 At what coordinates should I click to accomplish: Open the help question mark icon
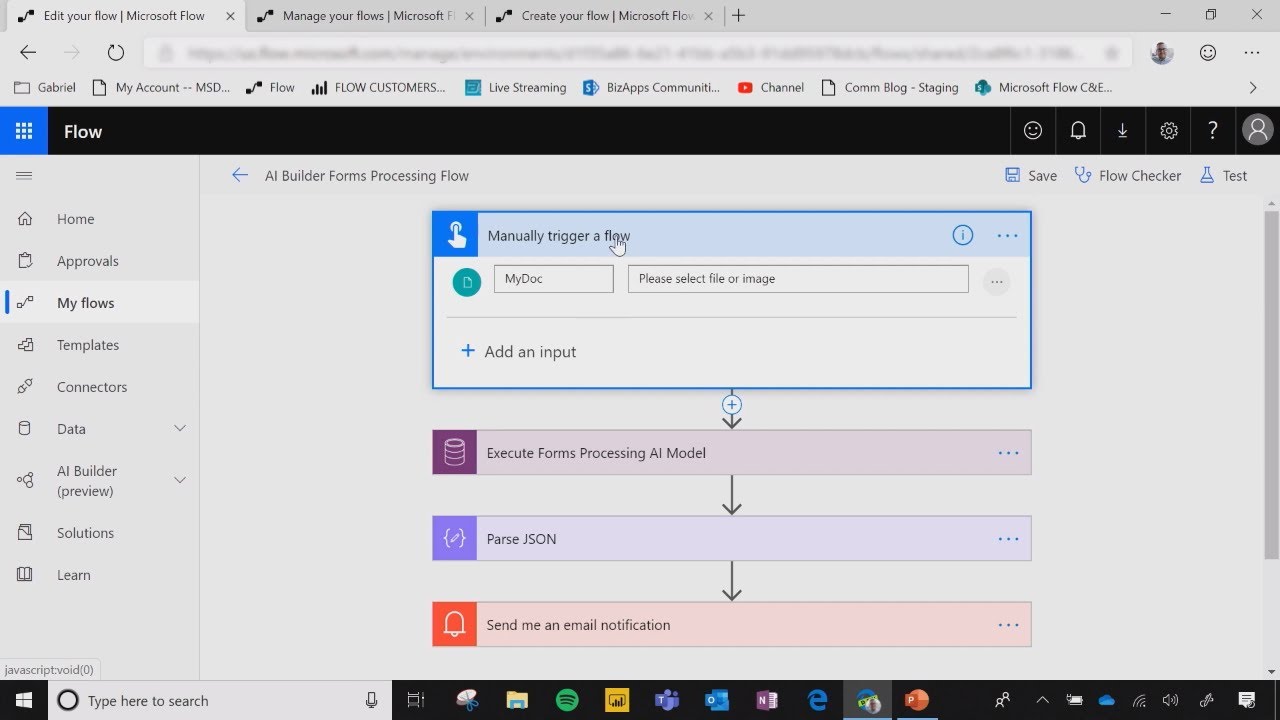(x=1213, y=131)
